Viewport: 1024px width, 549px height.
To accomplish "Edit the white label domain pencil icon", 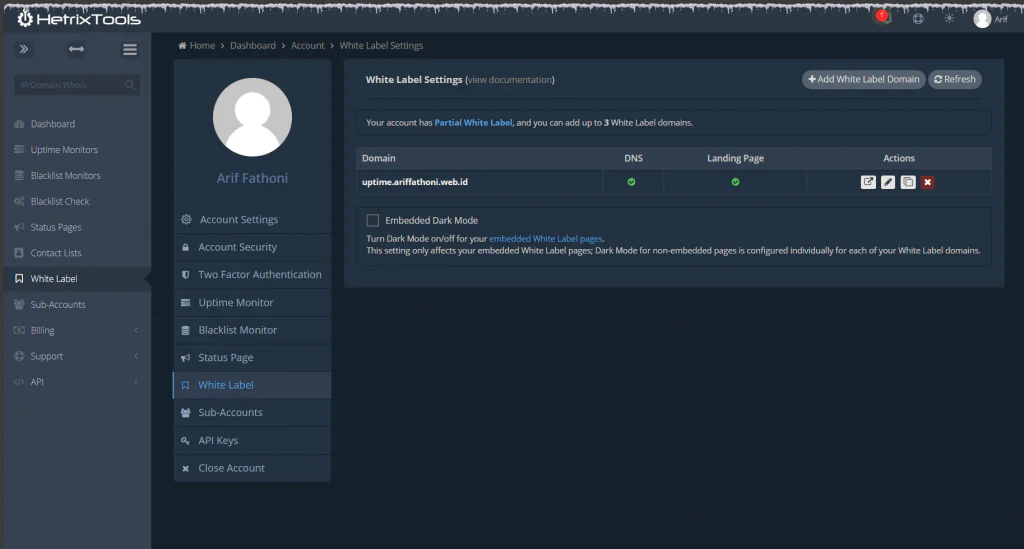I will [x=888, y=182].
